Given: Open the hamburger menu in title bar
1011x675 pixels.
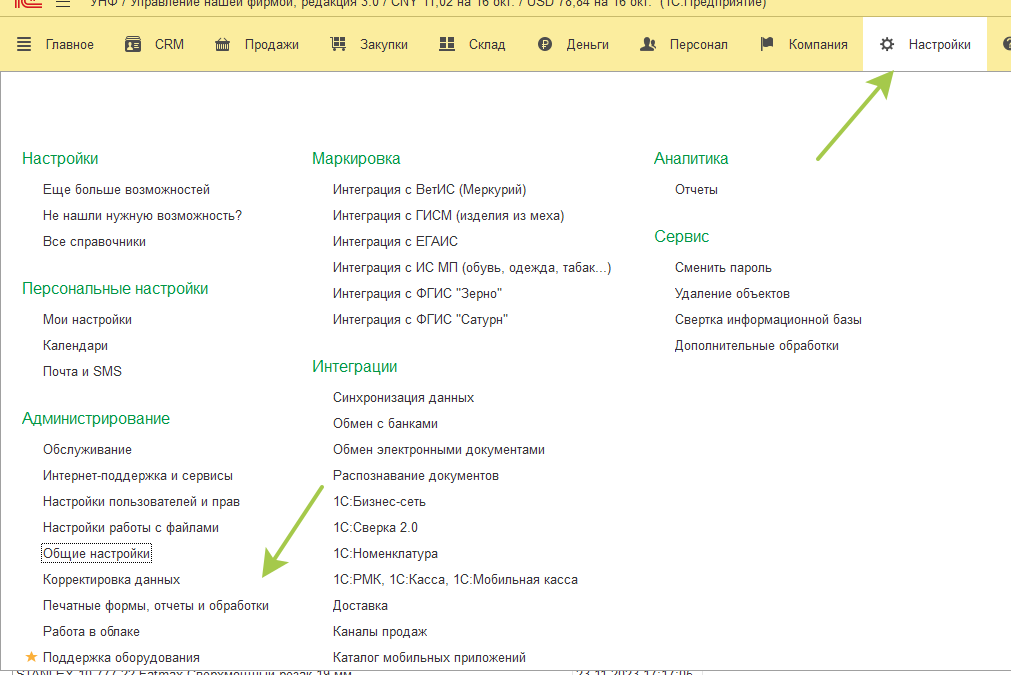Looking at the screenshot, I should point(62,4).
